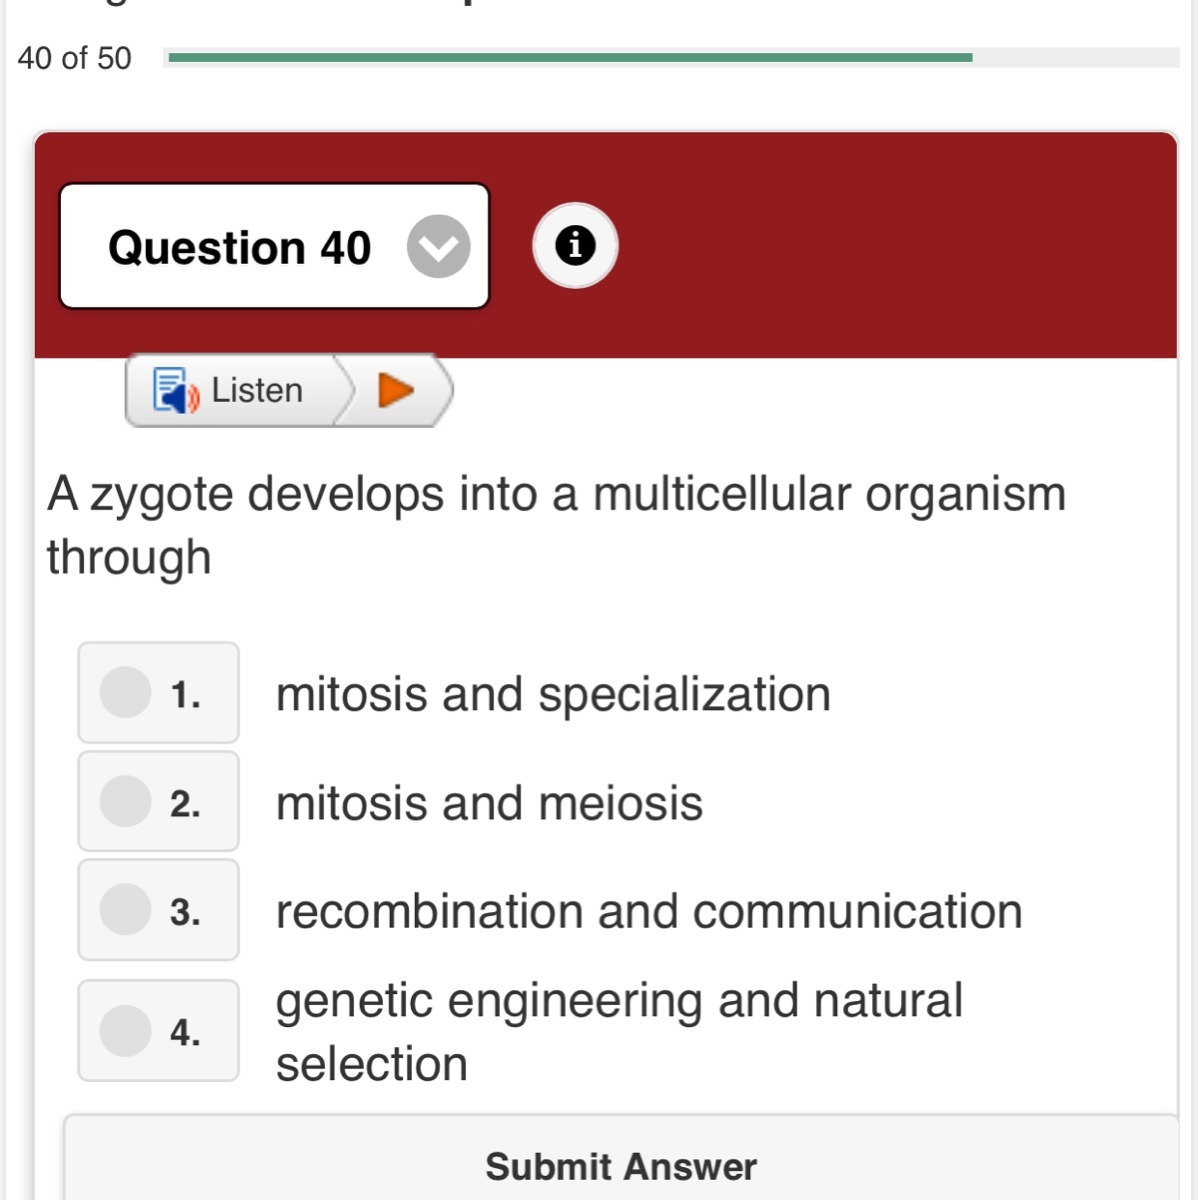The image size is (1198, 1200).
Task: Click the Question 40 title label
Action: (240, 247)
